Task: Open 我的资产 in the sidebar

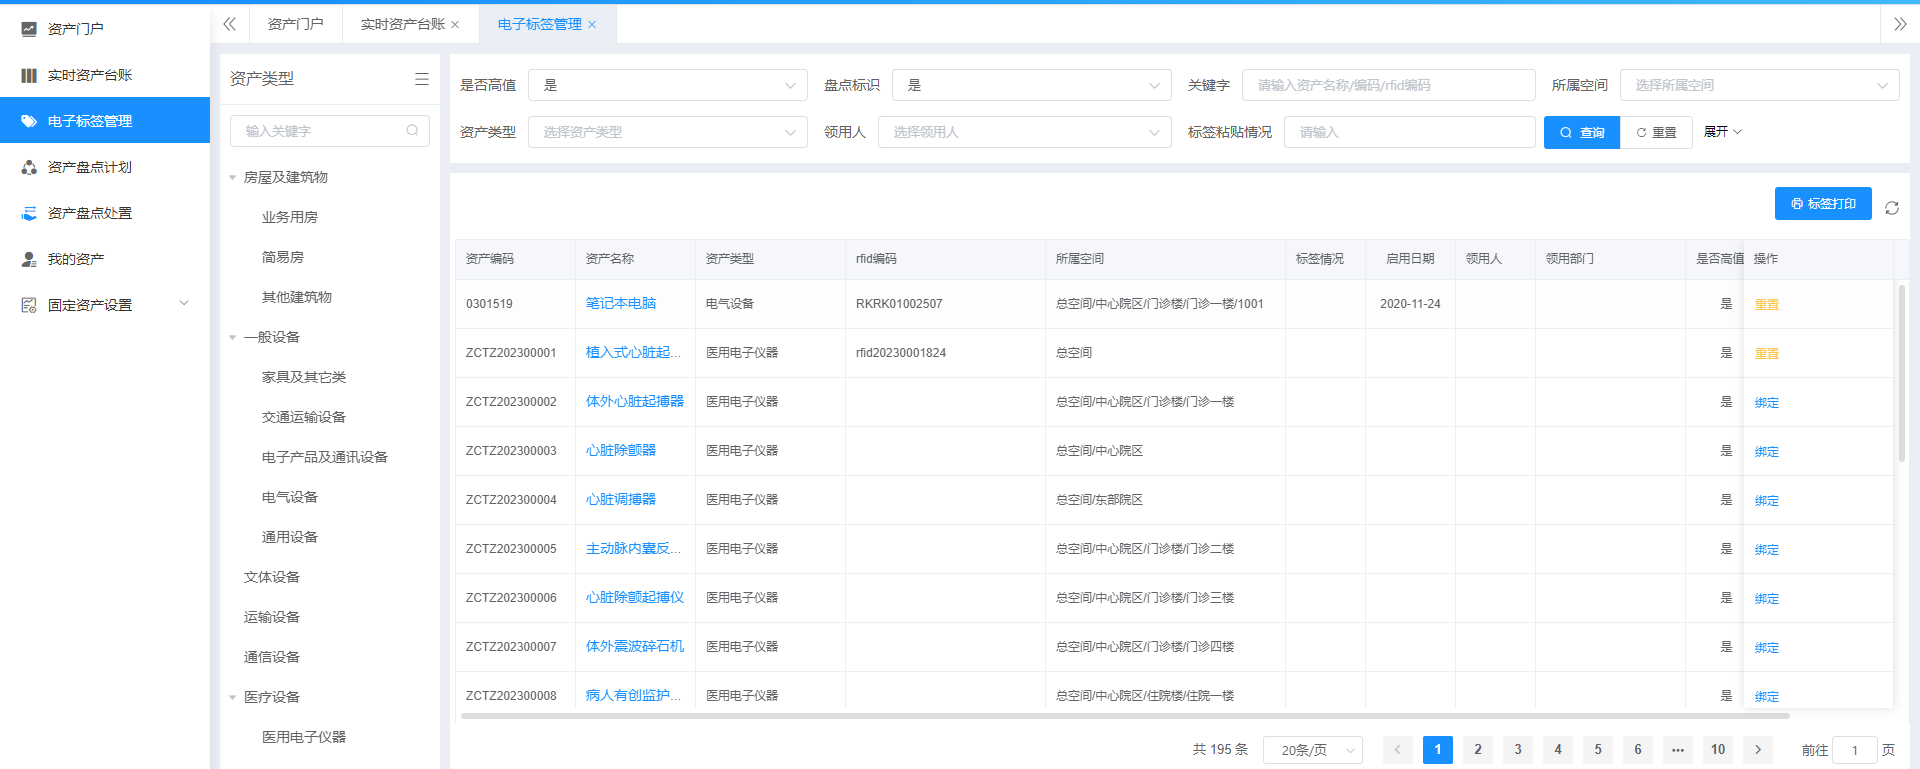Action: tap(76, 259)
